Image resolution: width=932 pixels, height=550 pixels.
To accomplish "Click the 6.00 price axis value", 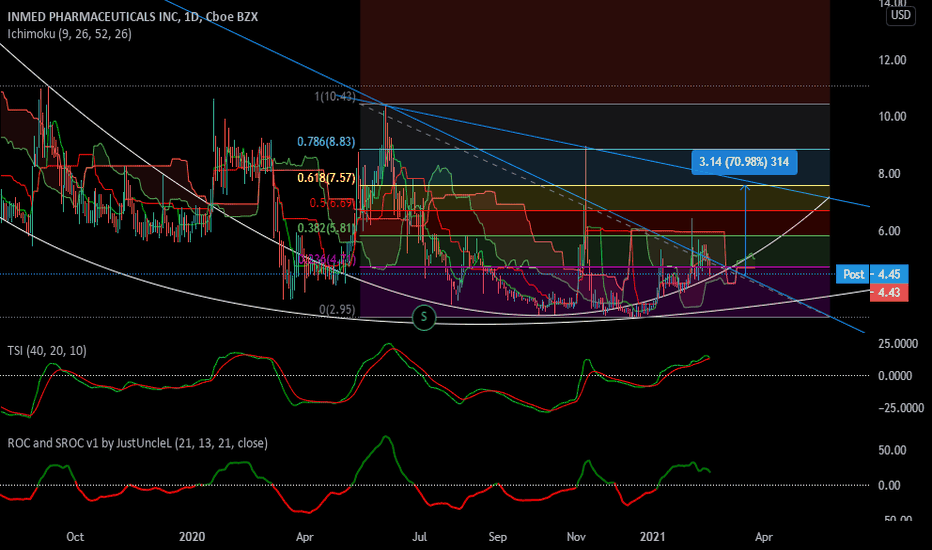I will 889,231.
